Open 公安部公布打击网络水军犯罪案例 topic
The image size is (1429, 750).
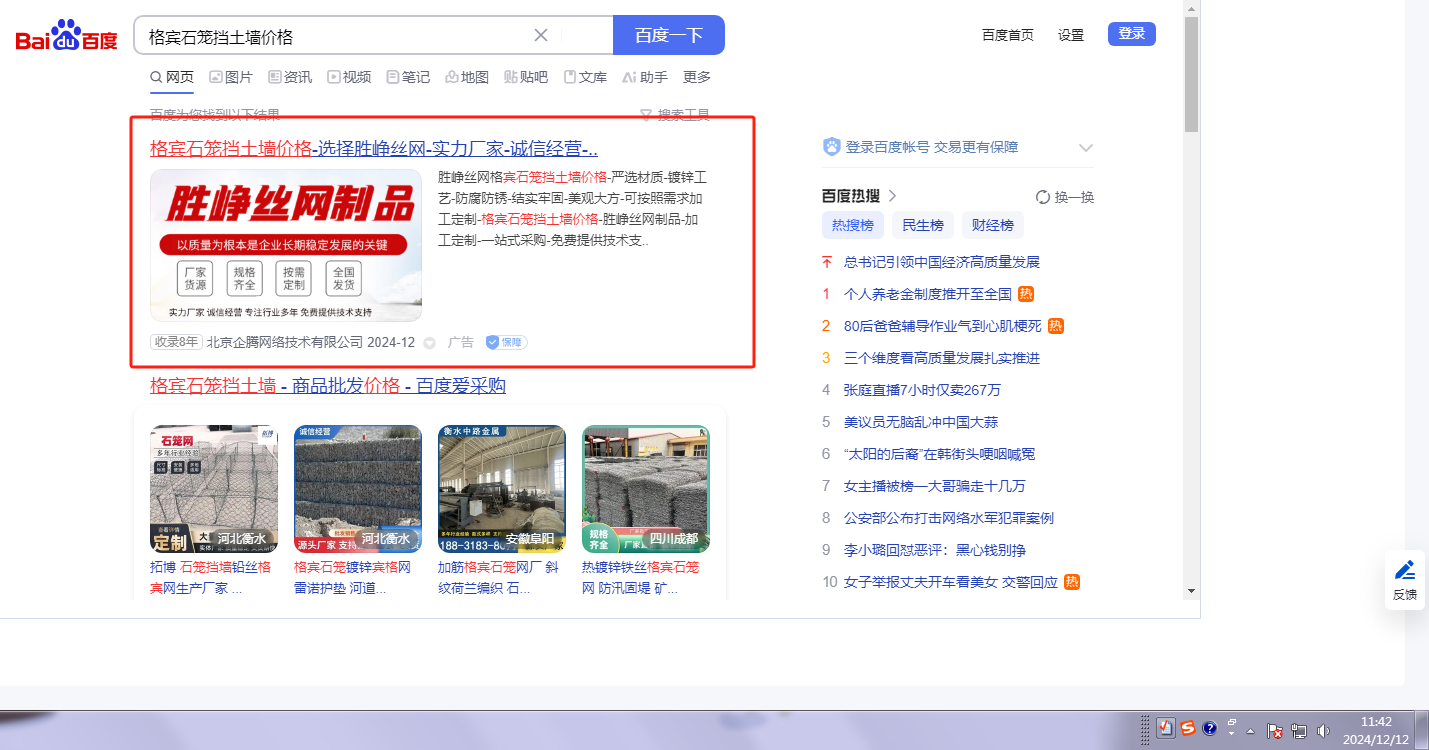tap(949, 518)
